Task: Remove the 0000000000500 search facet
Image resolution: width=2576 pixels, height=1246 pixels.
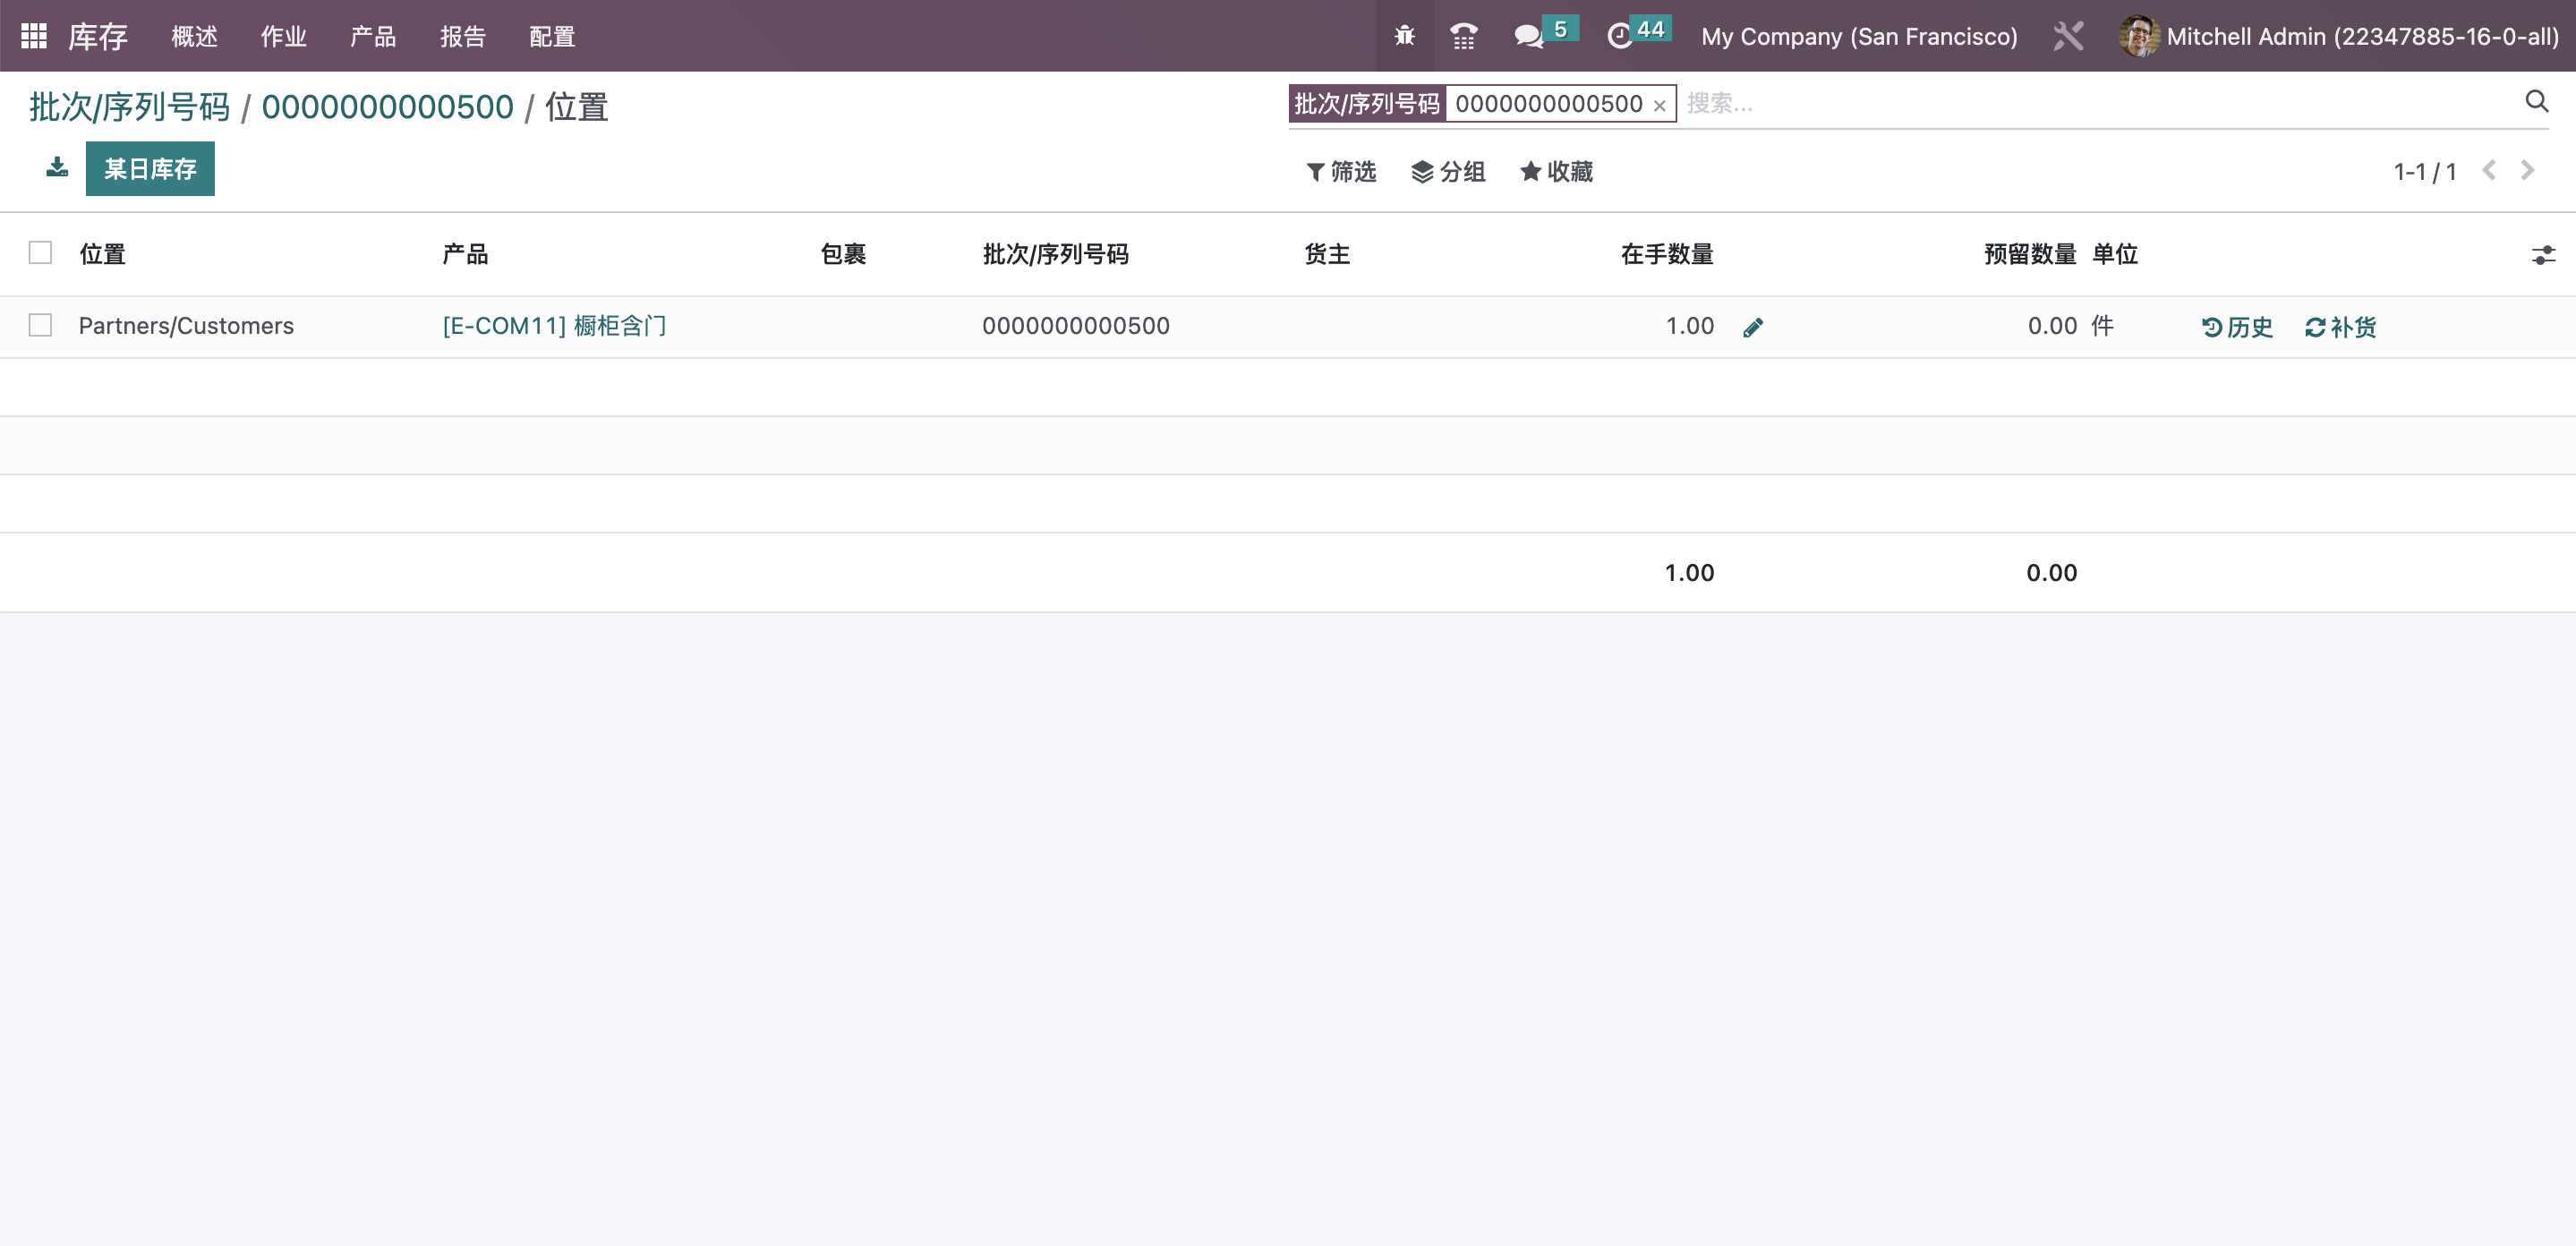Action: pos(1659,106)
